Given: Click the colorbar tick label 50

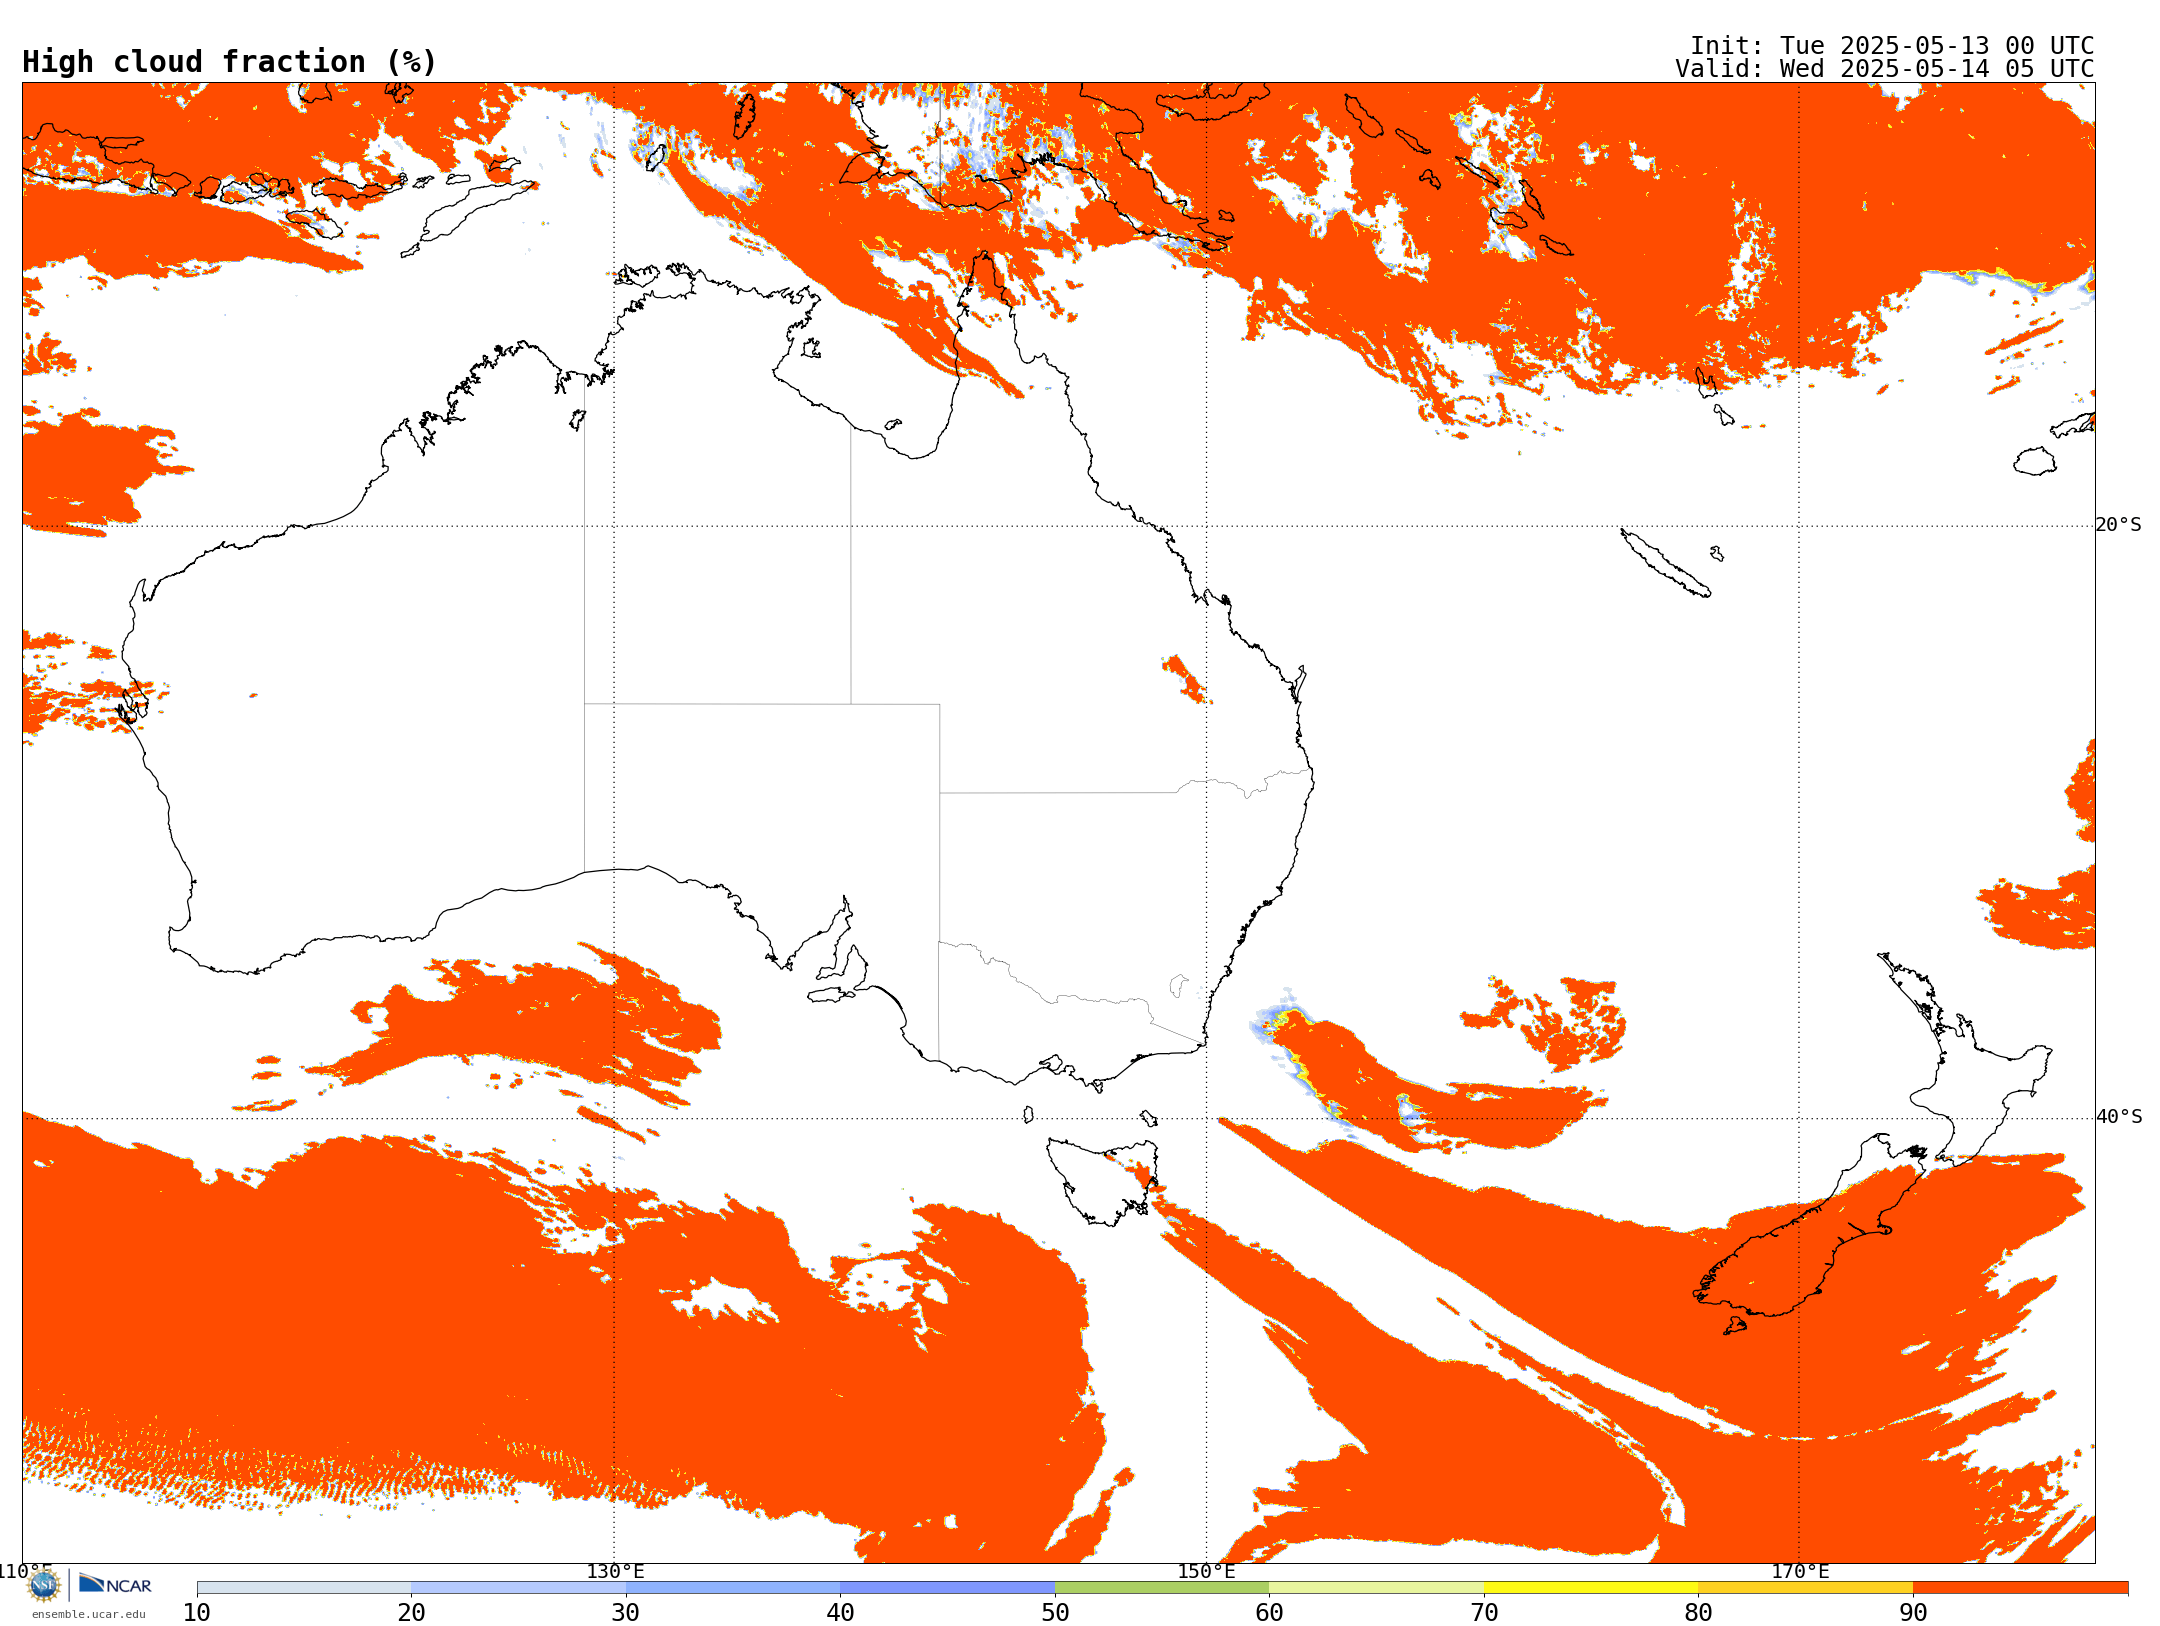Looking at the screenshot, I should 1055,1612.
